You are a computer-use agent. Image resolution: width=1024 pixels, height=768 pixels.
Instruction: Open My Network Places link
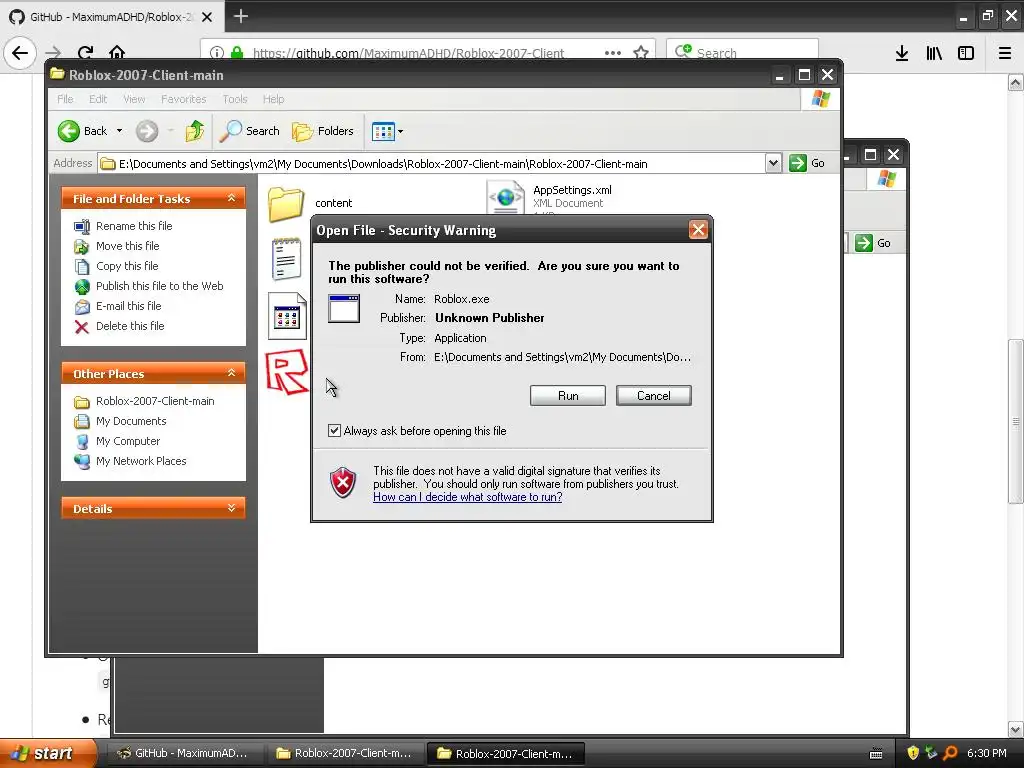click(x=141, y=461)
